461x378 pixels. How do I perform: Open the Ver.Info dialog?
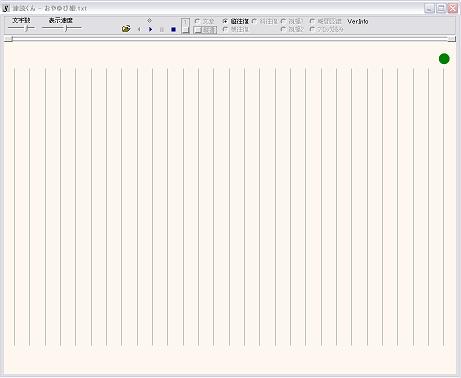tap(358, 21)
